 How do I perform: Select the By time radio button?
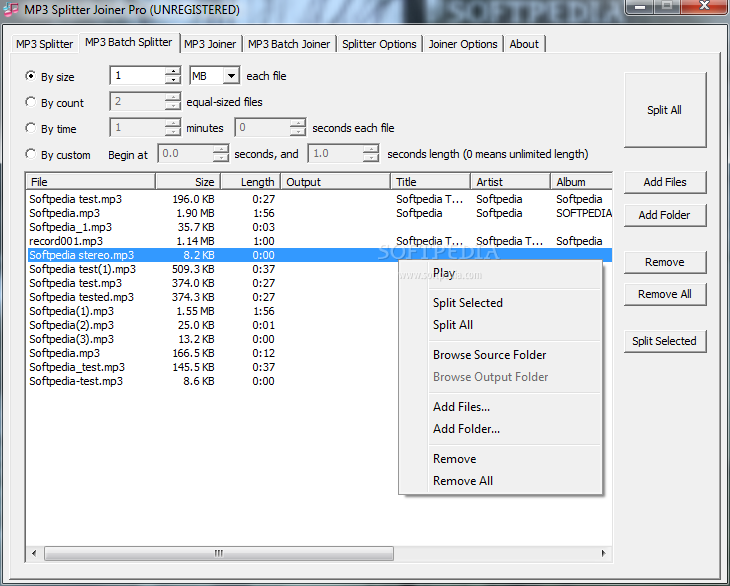31,128
